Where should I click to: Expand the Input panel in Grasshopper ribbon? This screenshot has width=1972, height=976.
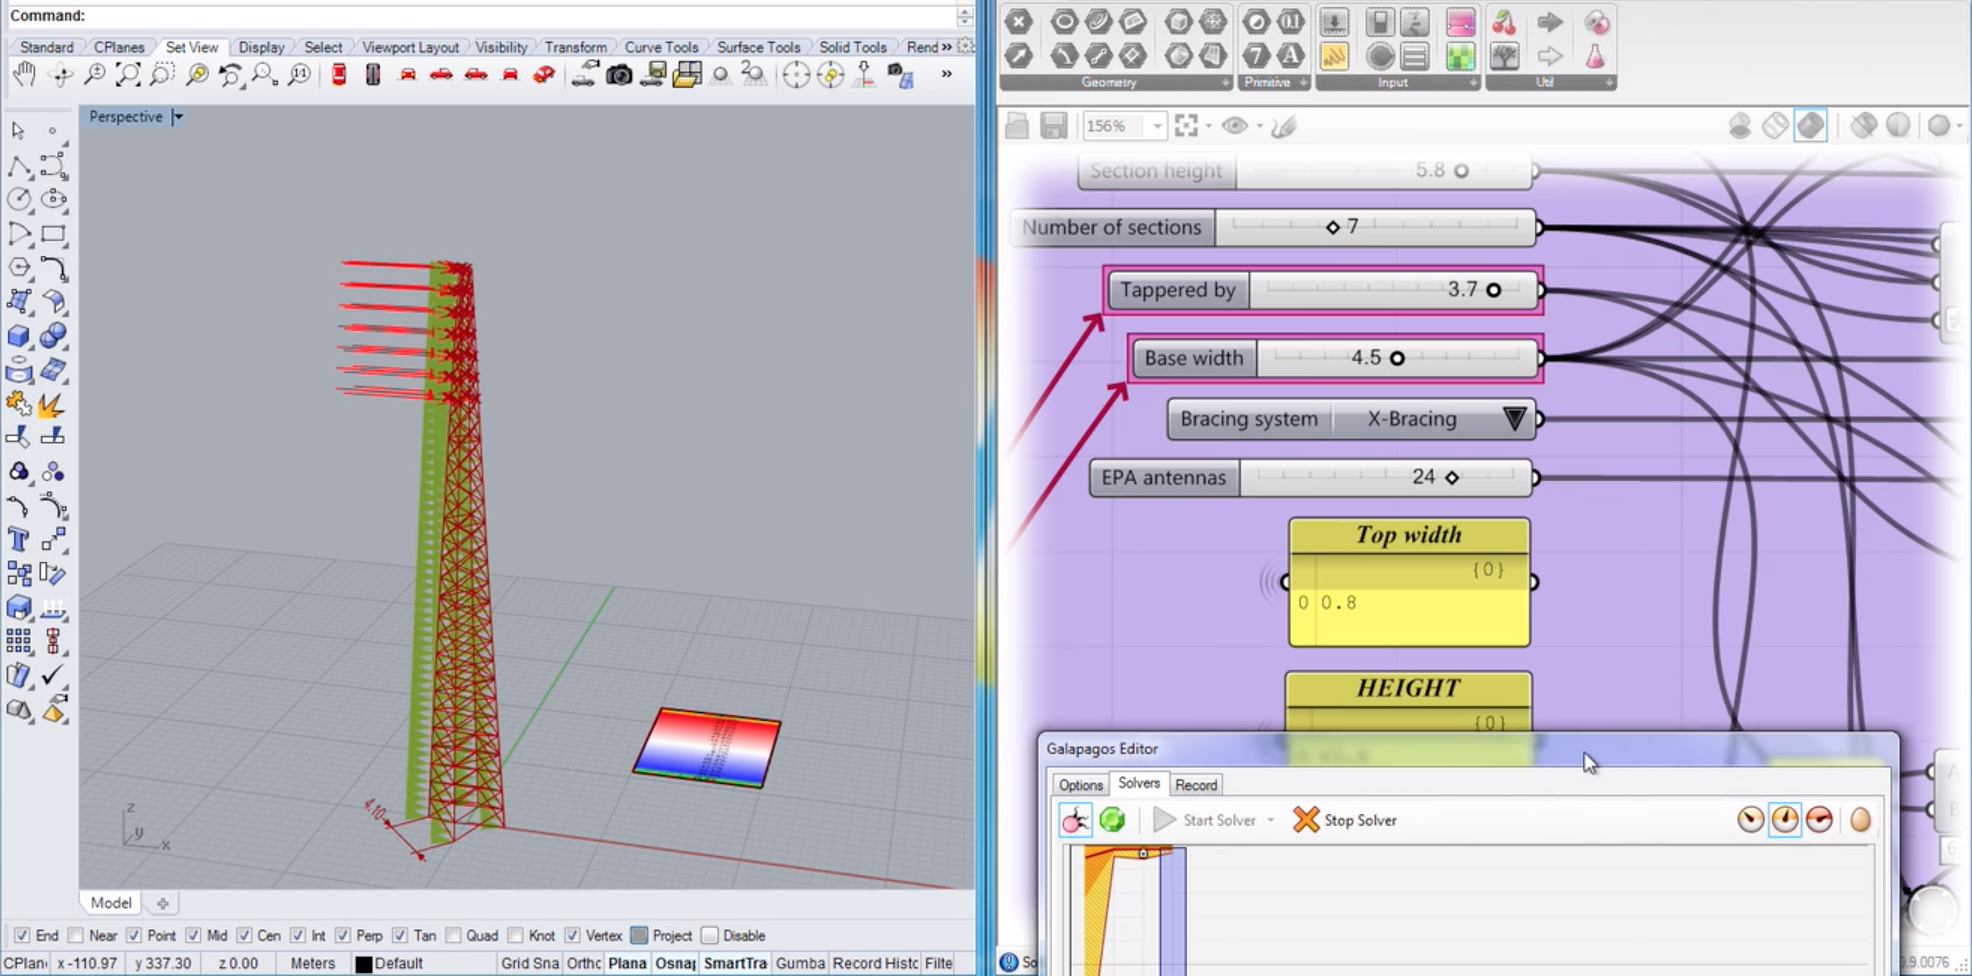(x=1473, y=83)
